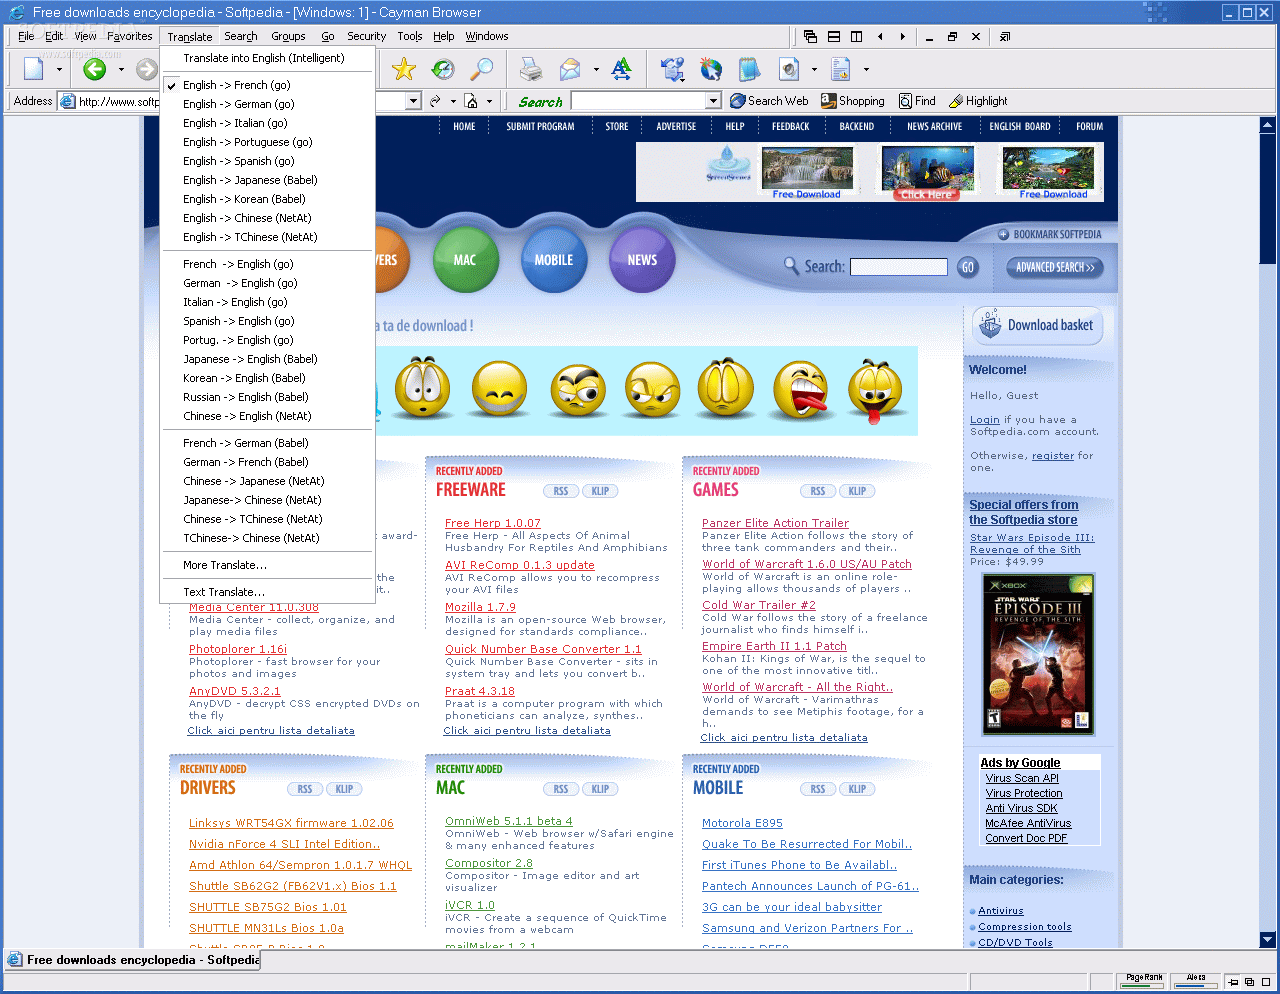
Task: Click the mail envelope icon
Action: (x=570, y=69)
